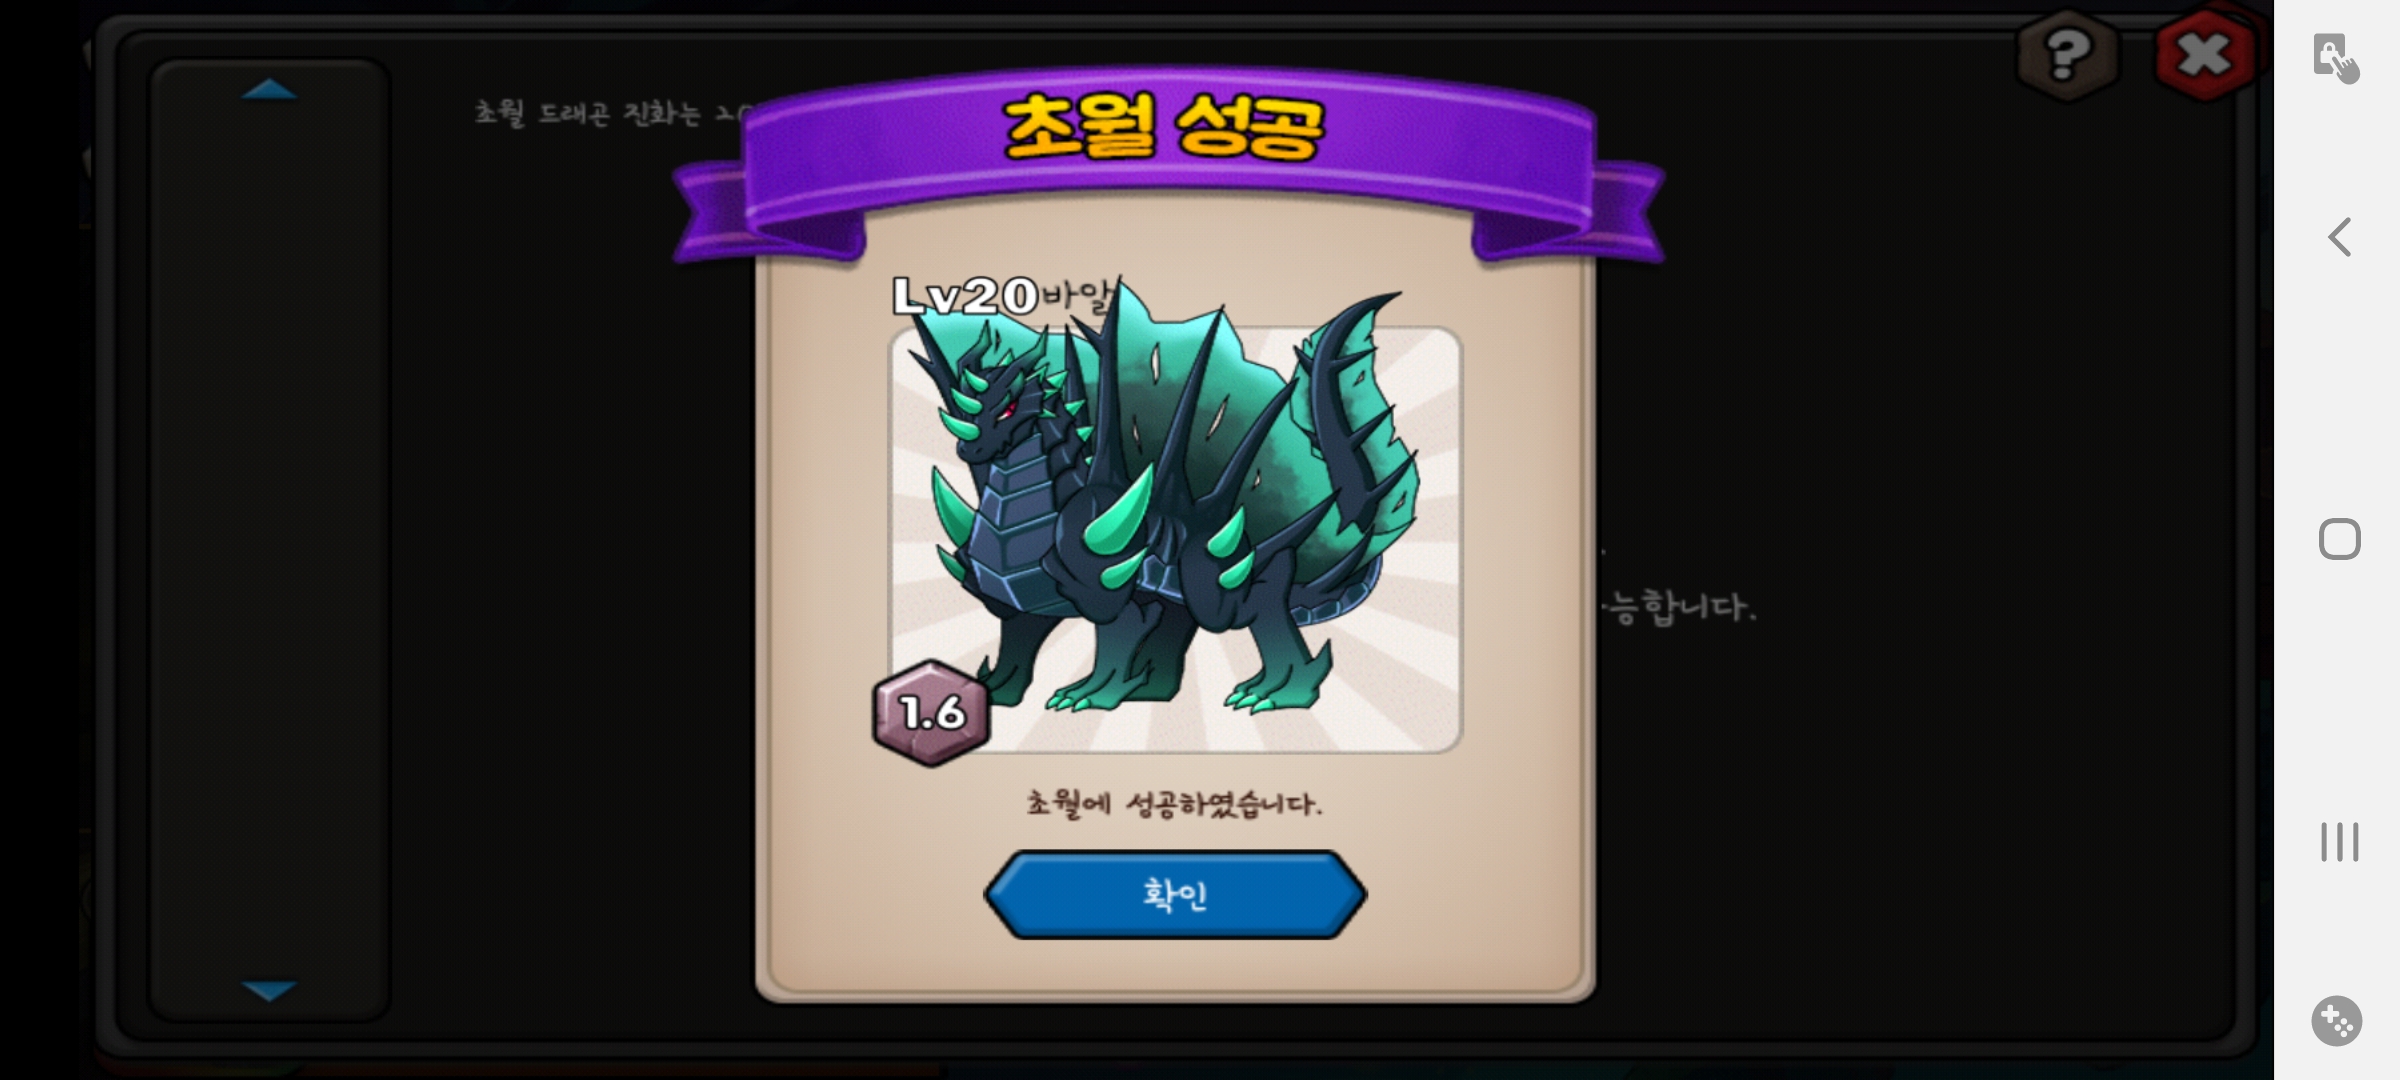This screenshot has width=2400, height=1080.
Task: Tap the blue down arrow in left panel
Action: point(269,990)
